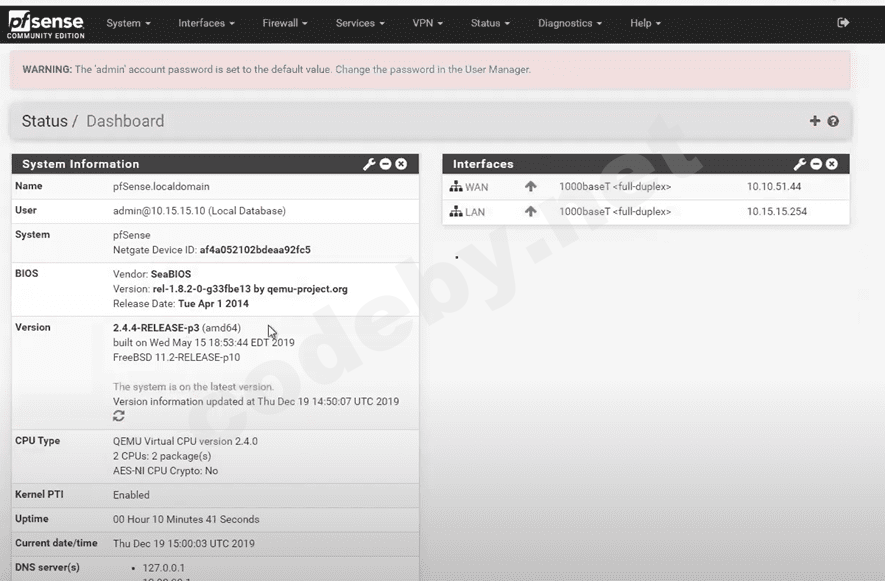Click the WAN interface link
885x581 pixels.
[477, 187]
